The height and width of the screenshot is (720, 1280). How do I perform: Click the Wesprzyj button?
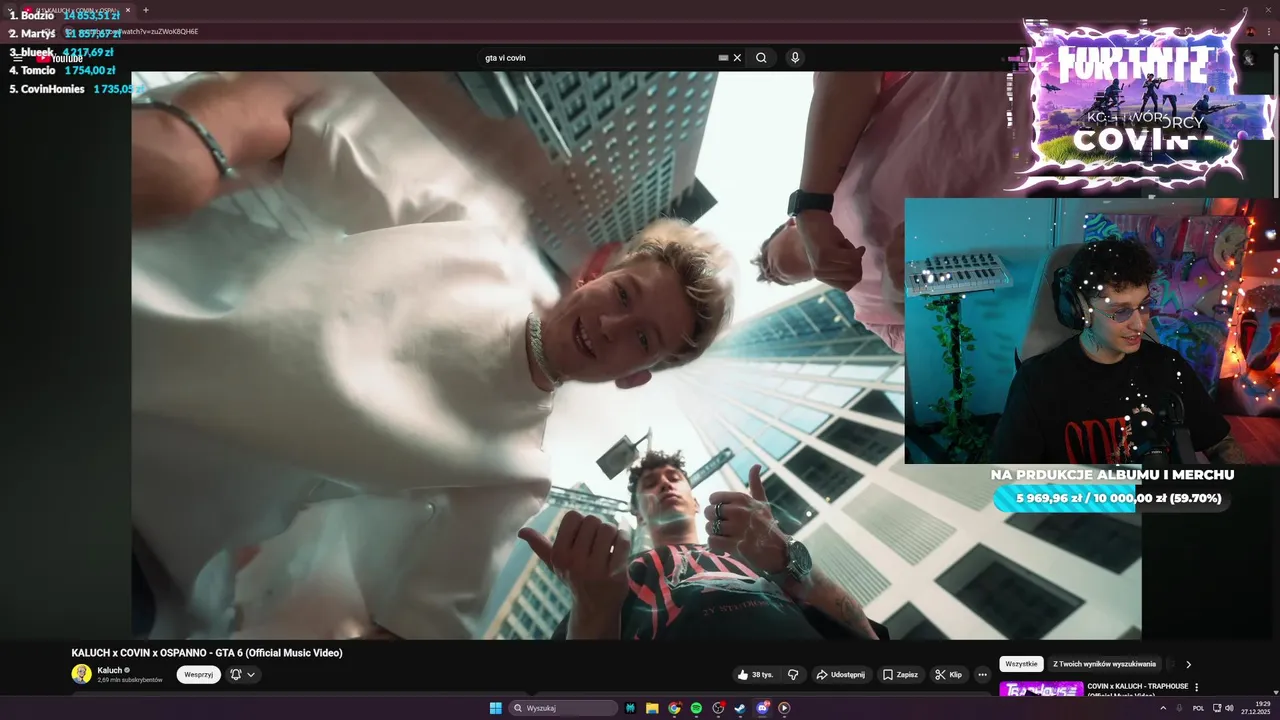199,675
